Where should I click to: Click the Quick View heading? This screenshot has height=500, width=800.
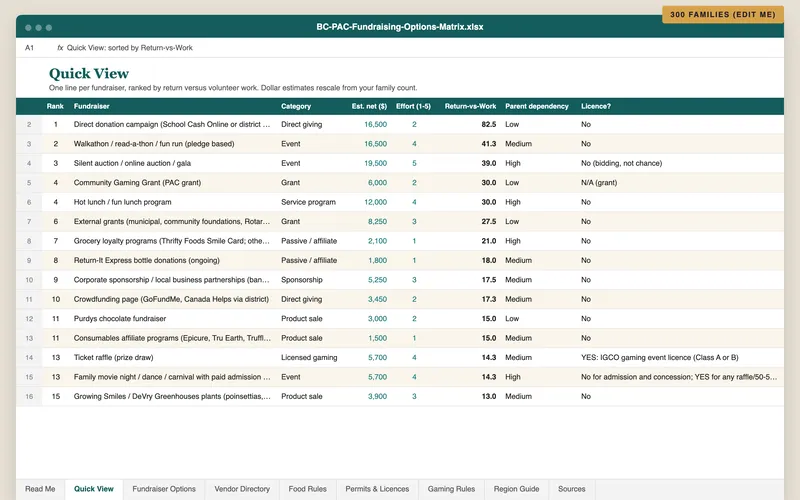coord(89,73)
